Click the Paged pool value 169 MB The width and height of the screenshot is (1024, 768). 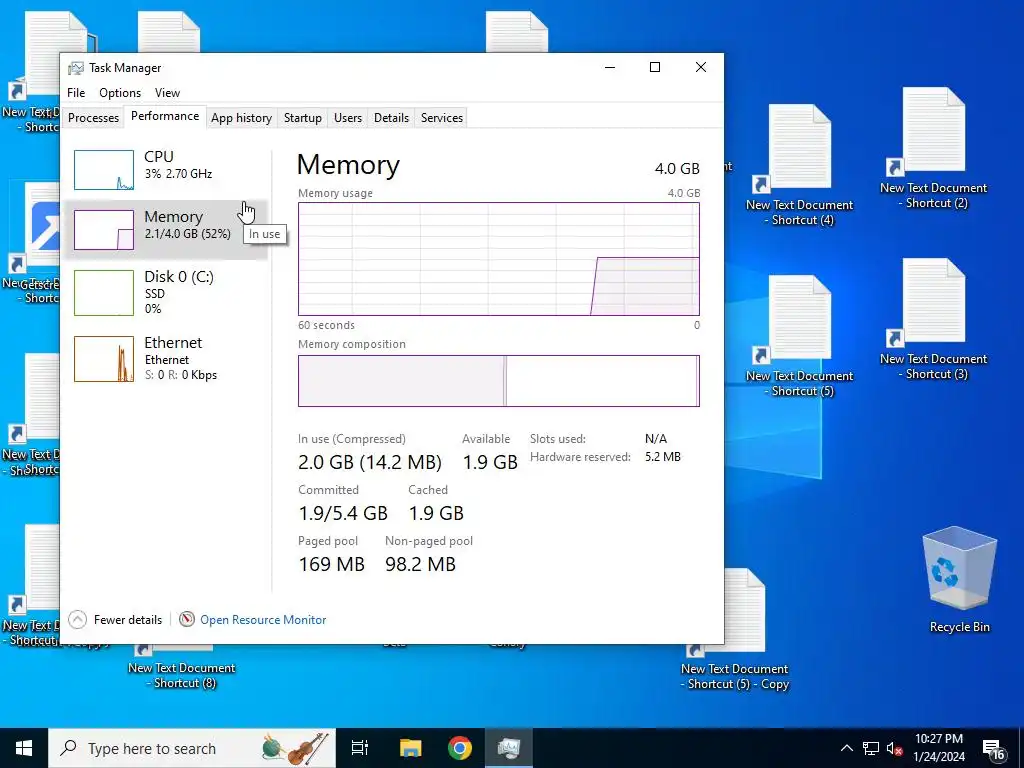pyautogui.click(x=331, y=564)
